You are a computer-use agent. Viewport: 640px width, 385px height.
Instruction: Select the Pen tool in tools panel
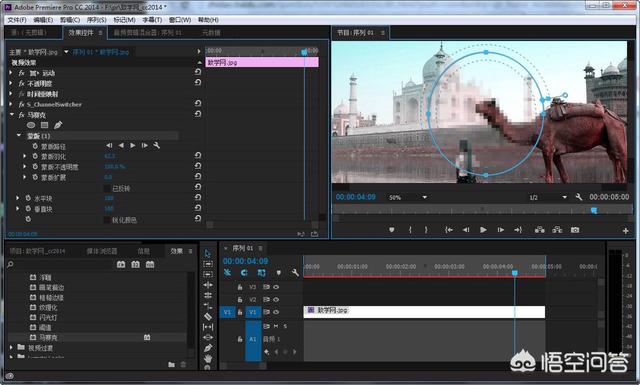click(208, 348)
